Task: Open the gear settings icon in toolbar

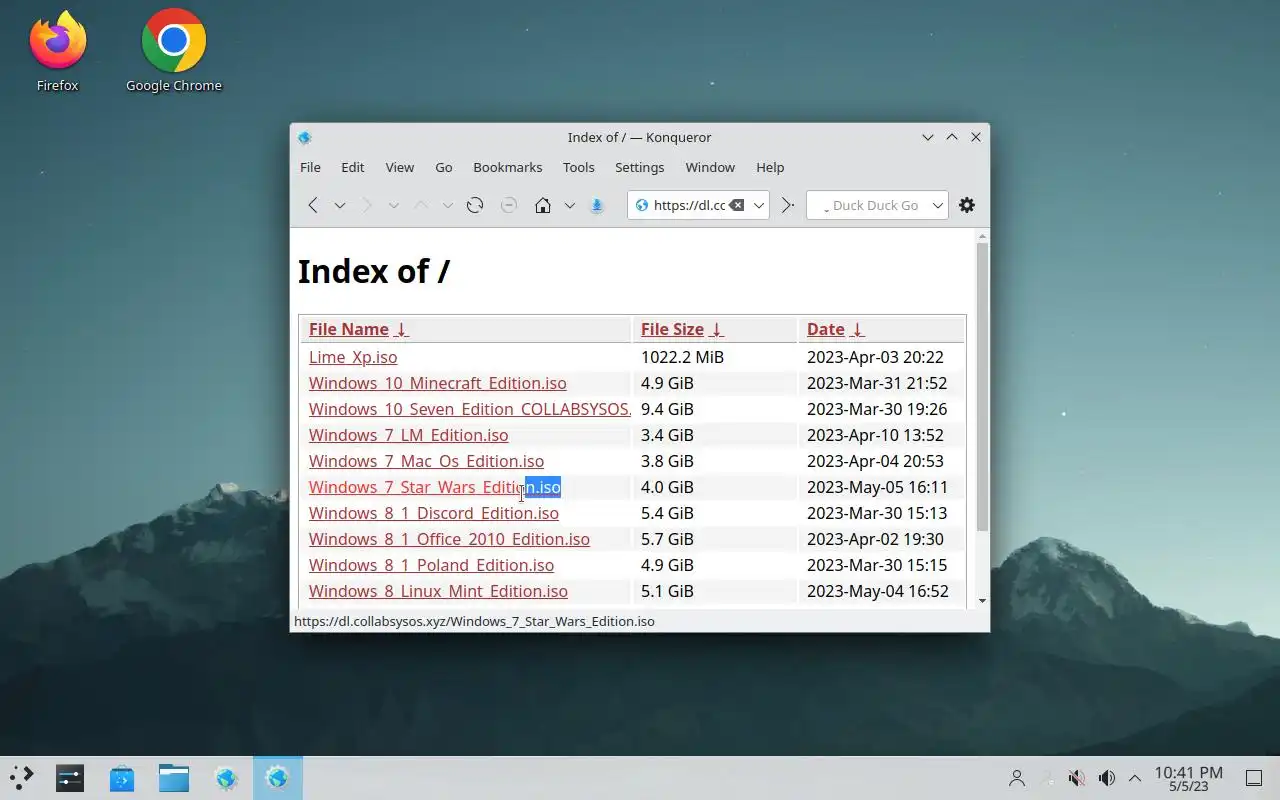Action: [x=967, y=205]
